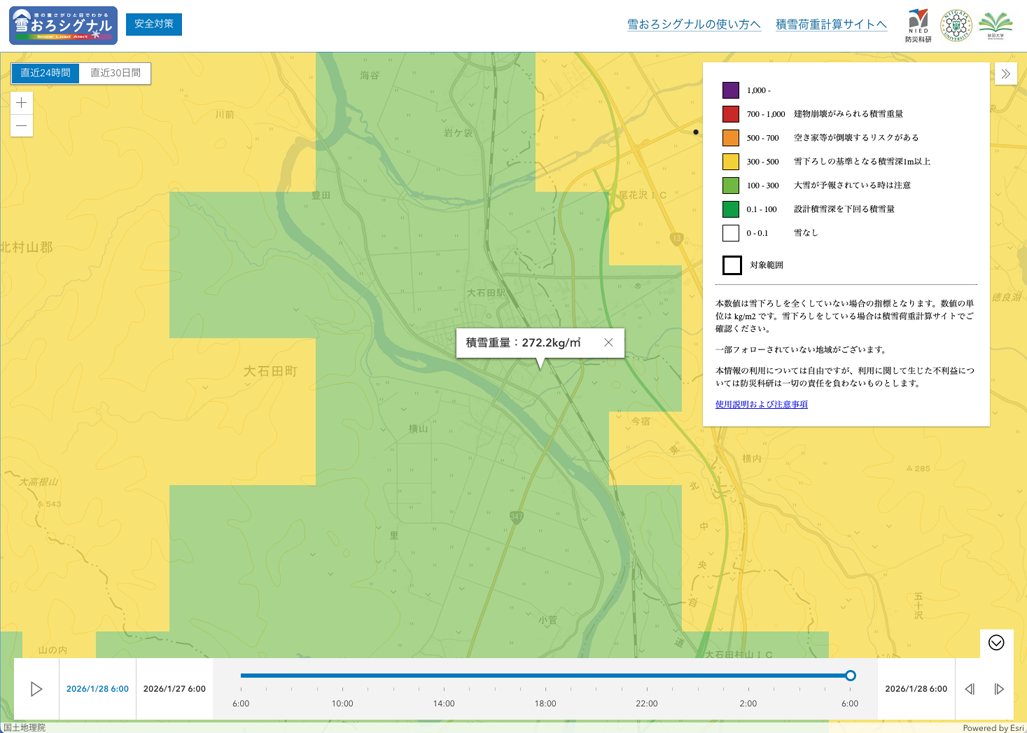1027x733 pixels.
Task: Open 雪おろシグナルの使い方へ link
Action: pos(693,25)
